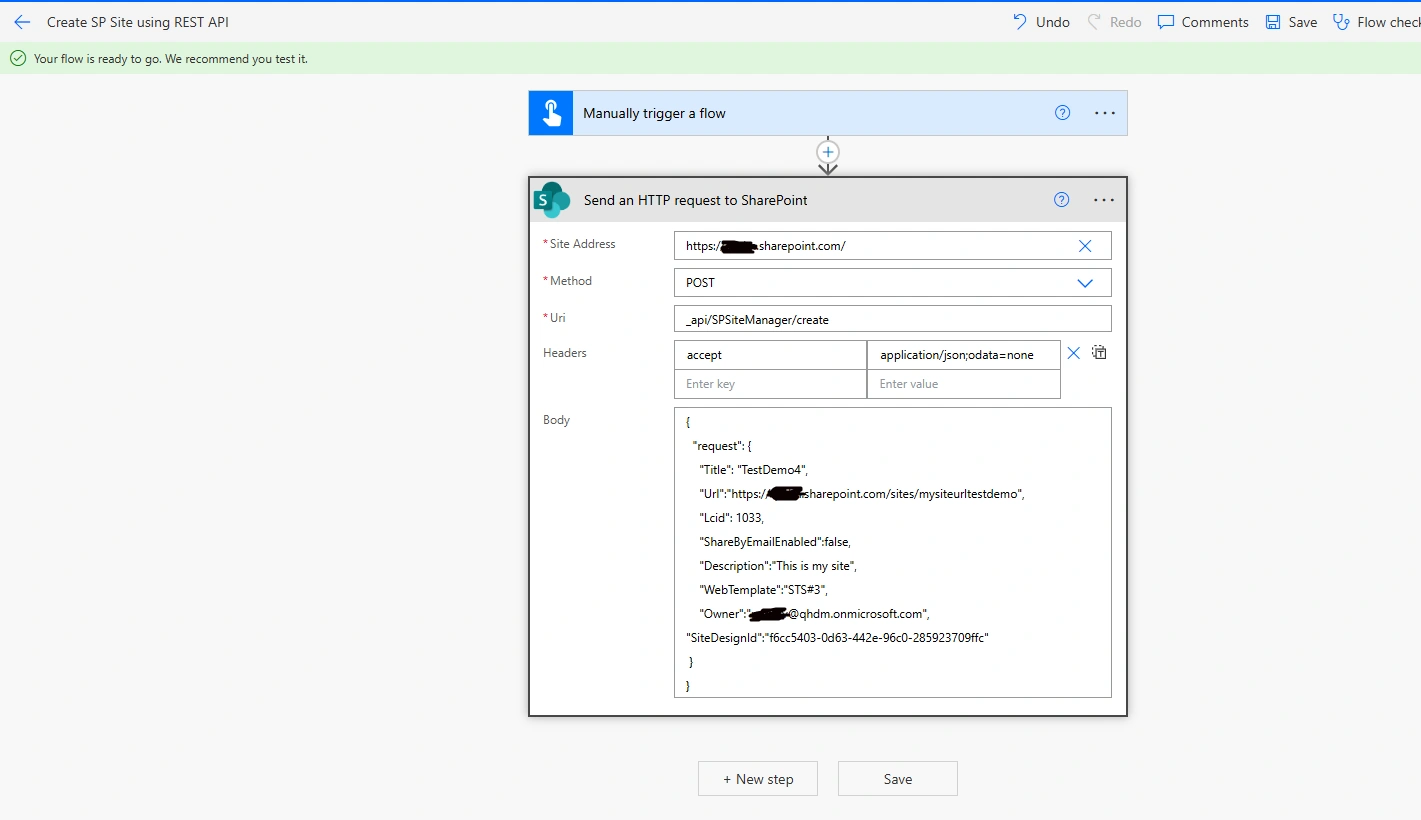Insert a new step with plus connector
This screenshot has width=1421, height=820.
(x=828, y=152)
